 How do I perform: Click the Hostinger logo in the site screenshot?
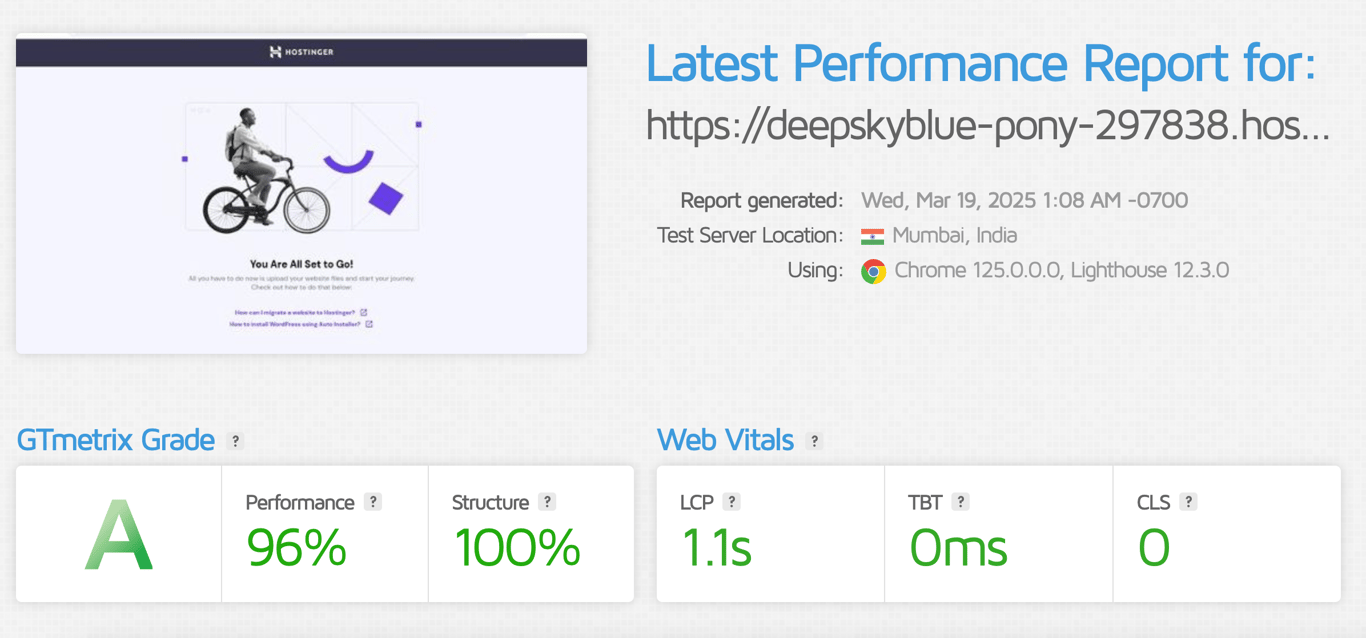pyautogui.click(x=301, y=52)
